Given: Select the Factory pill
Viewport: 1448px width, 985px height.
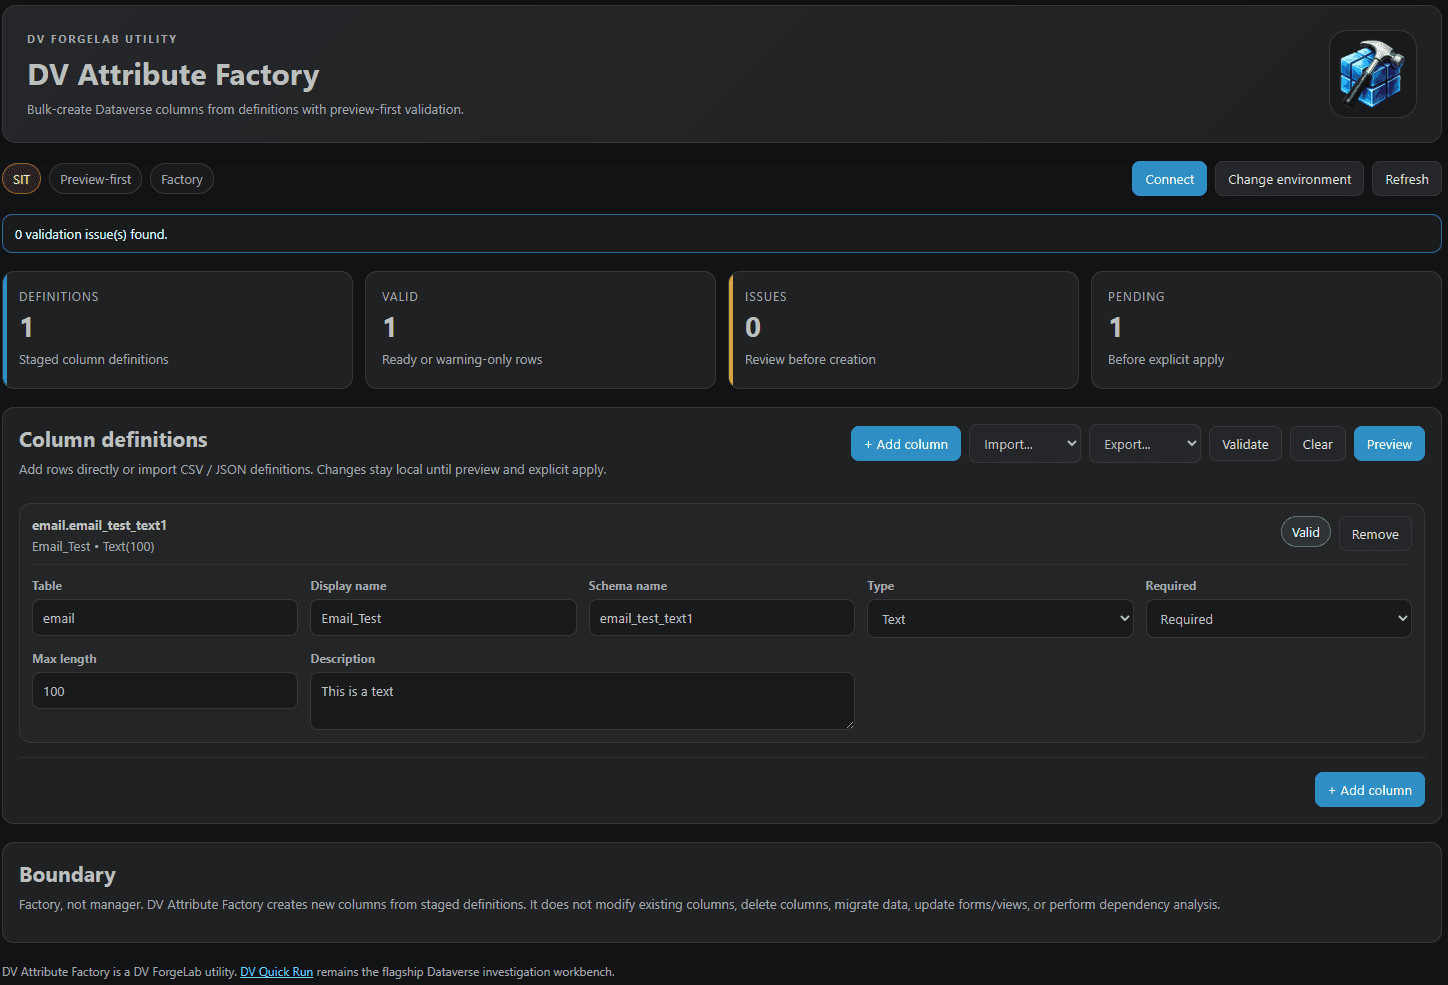Looking at the screenshot, I should pyautogui.click(x=182, y=179).
